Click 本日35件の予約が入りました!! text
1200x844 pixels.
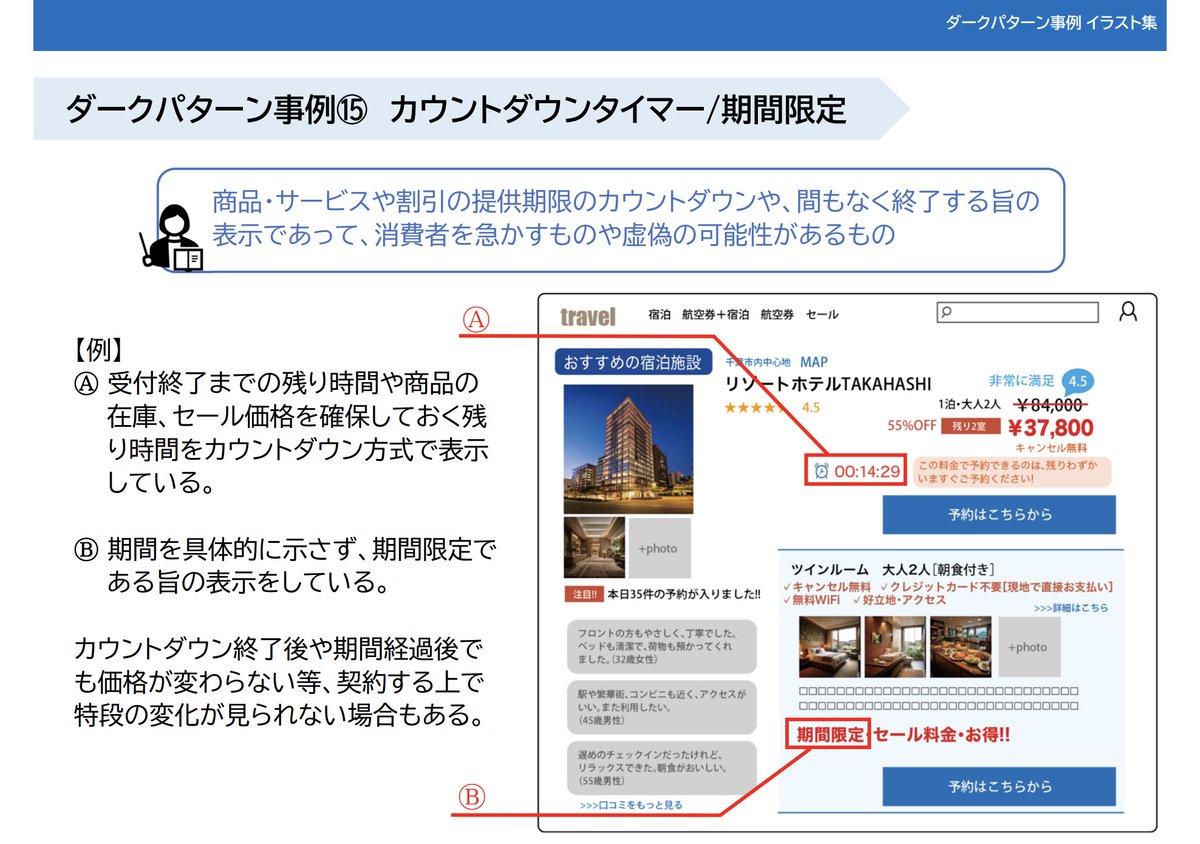point(683,594)
